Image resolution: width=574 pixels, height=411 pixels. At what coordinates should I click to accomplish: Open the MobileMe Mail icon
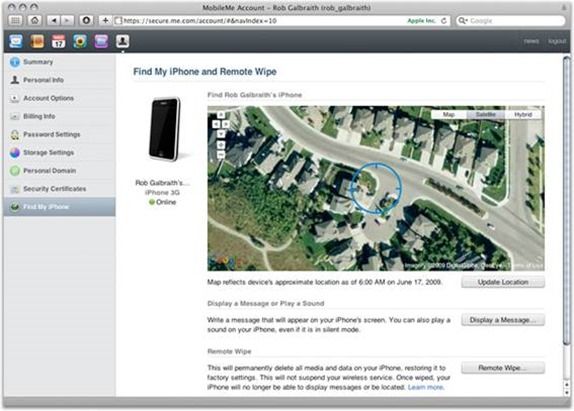pos(15,41)
